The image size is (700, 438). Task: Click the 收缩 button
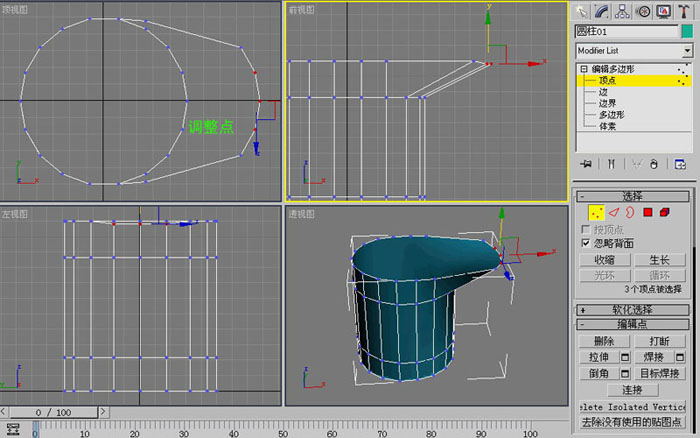(605, 260)
